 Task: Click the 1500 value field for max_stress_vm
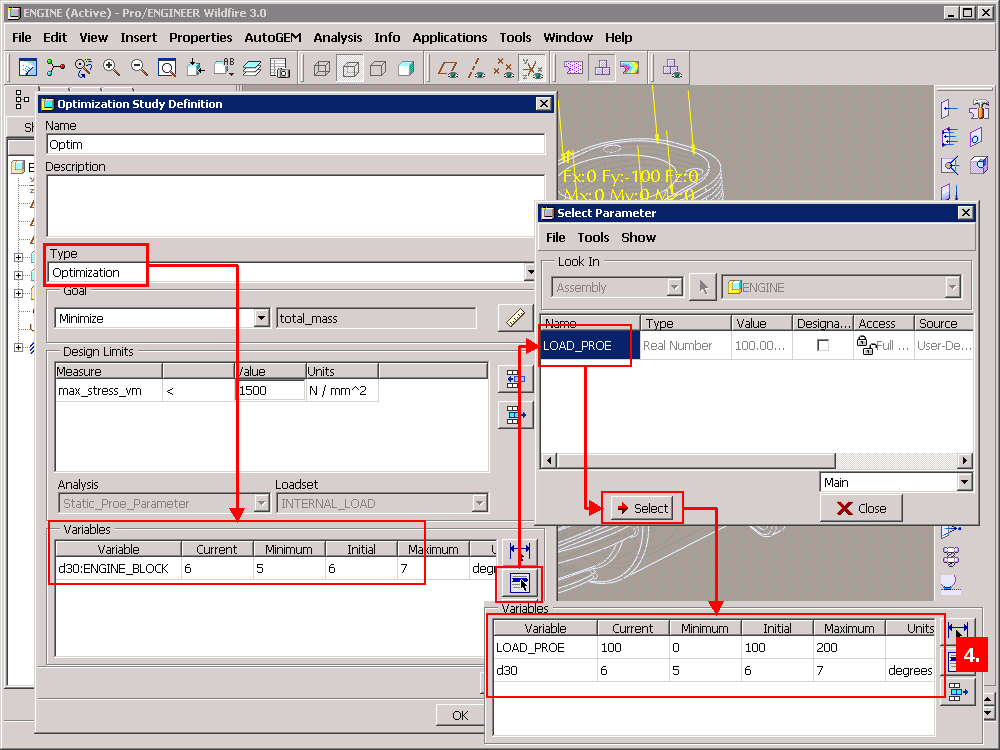[x=270, y=390]
